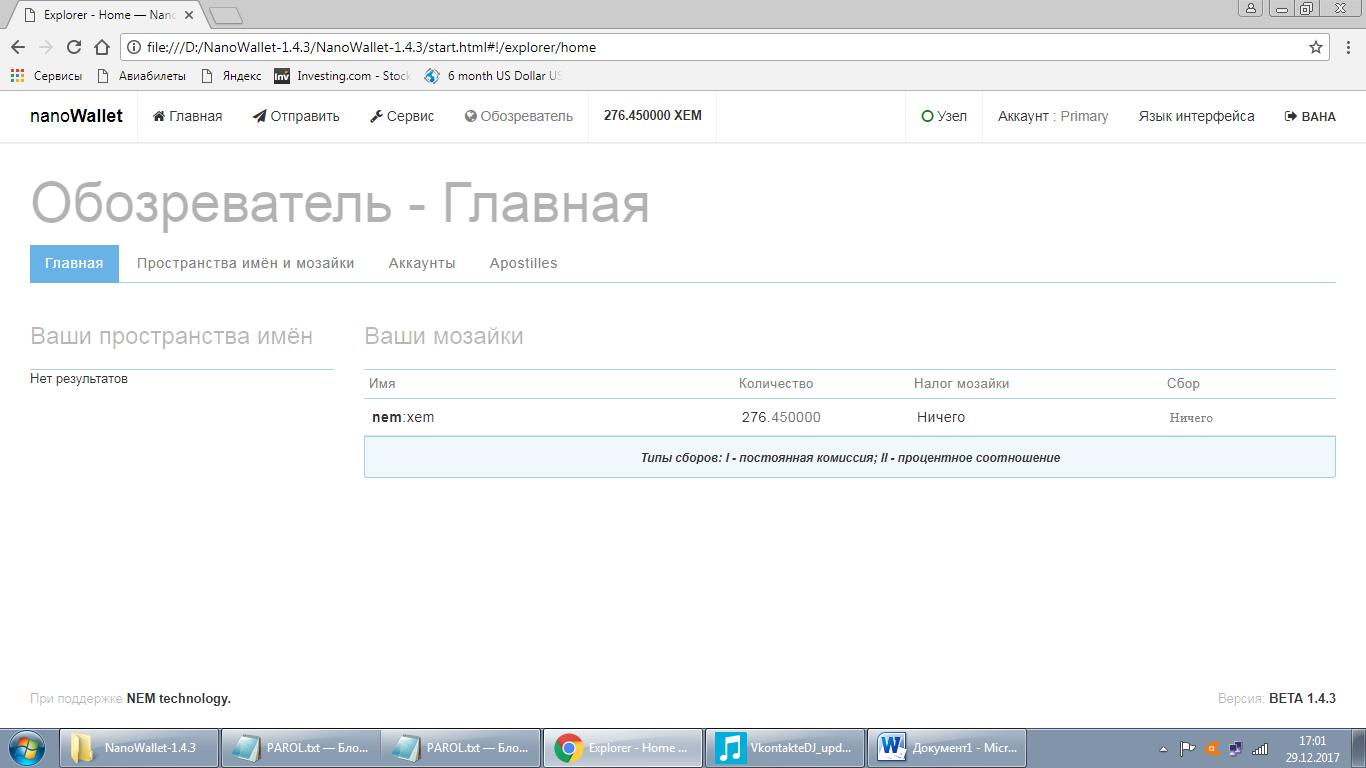Open Обозреватель explorer menu
This screenshot has width=1366, height=768.
click(x=519, y=116)
